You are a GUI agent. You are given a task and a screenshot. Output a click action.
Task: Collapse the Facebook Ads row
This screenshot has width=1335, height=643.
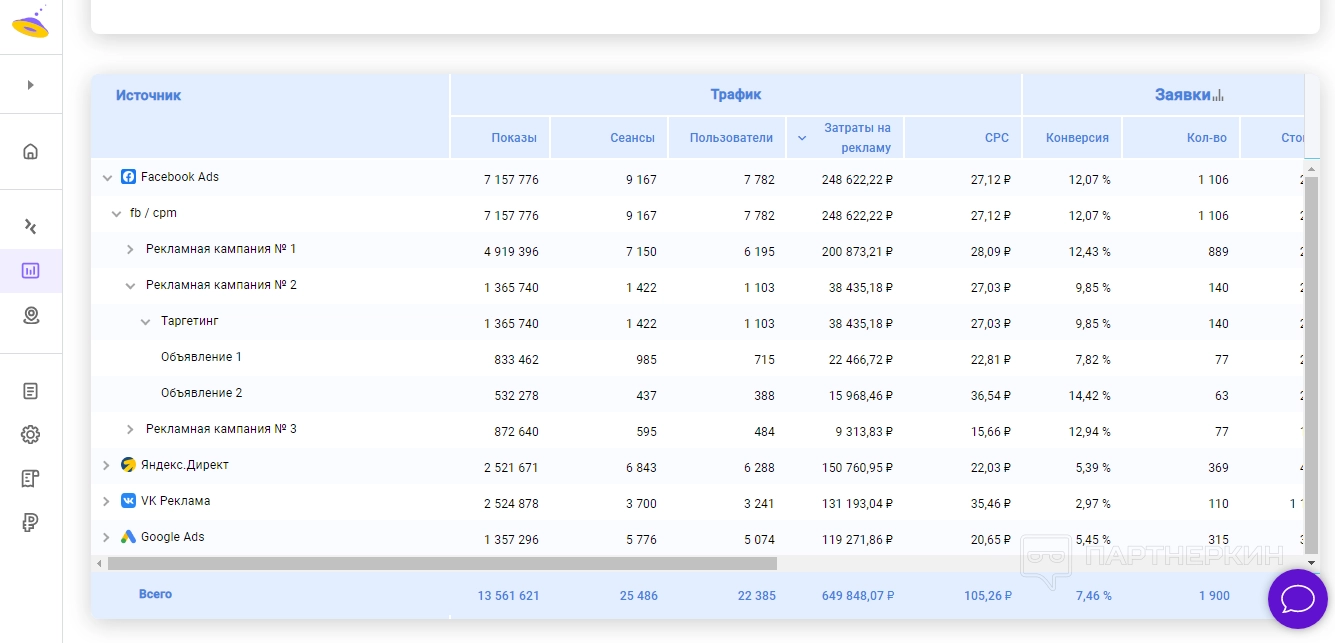pyautogui.click(x=107, y=178)
